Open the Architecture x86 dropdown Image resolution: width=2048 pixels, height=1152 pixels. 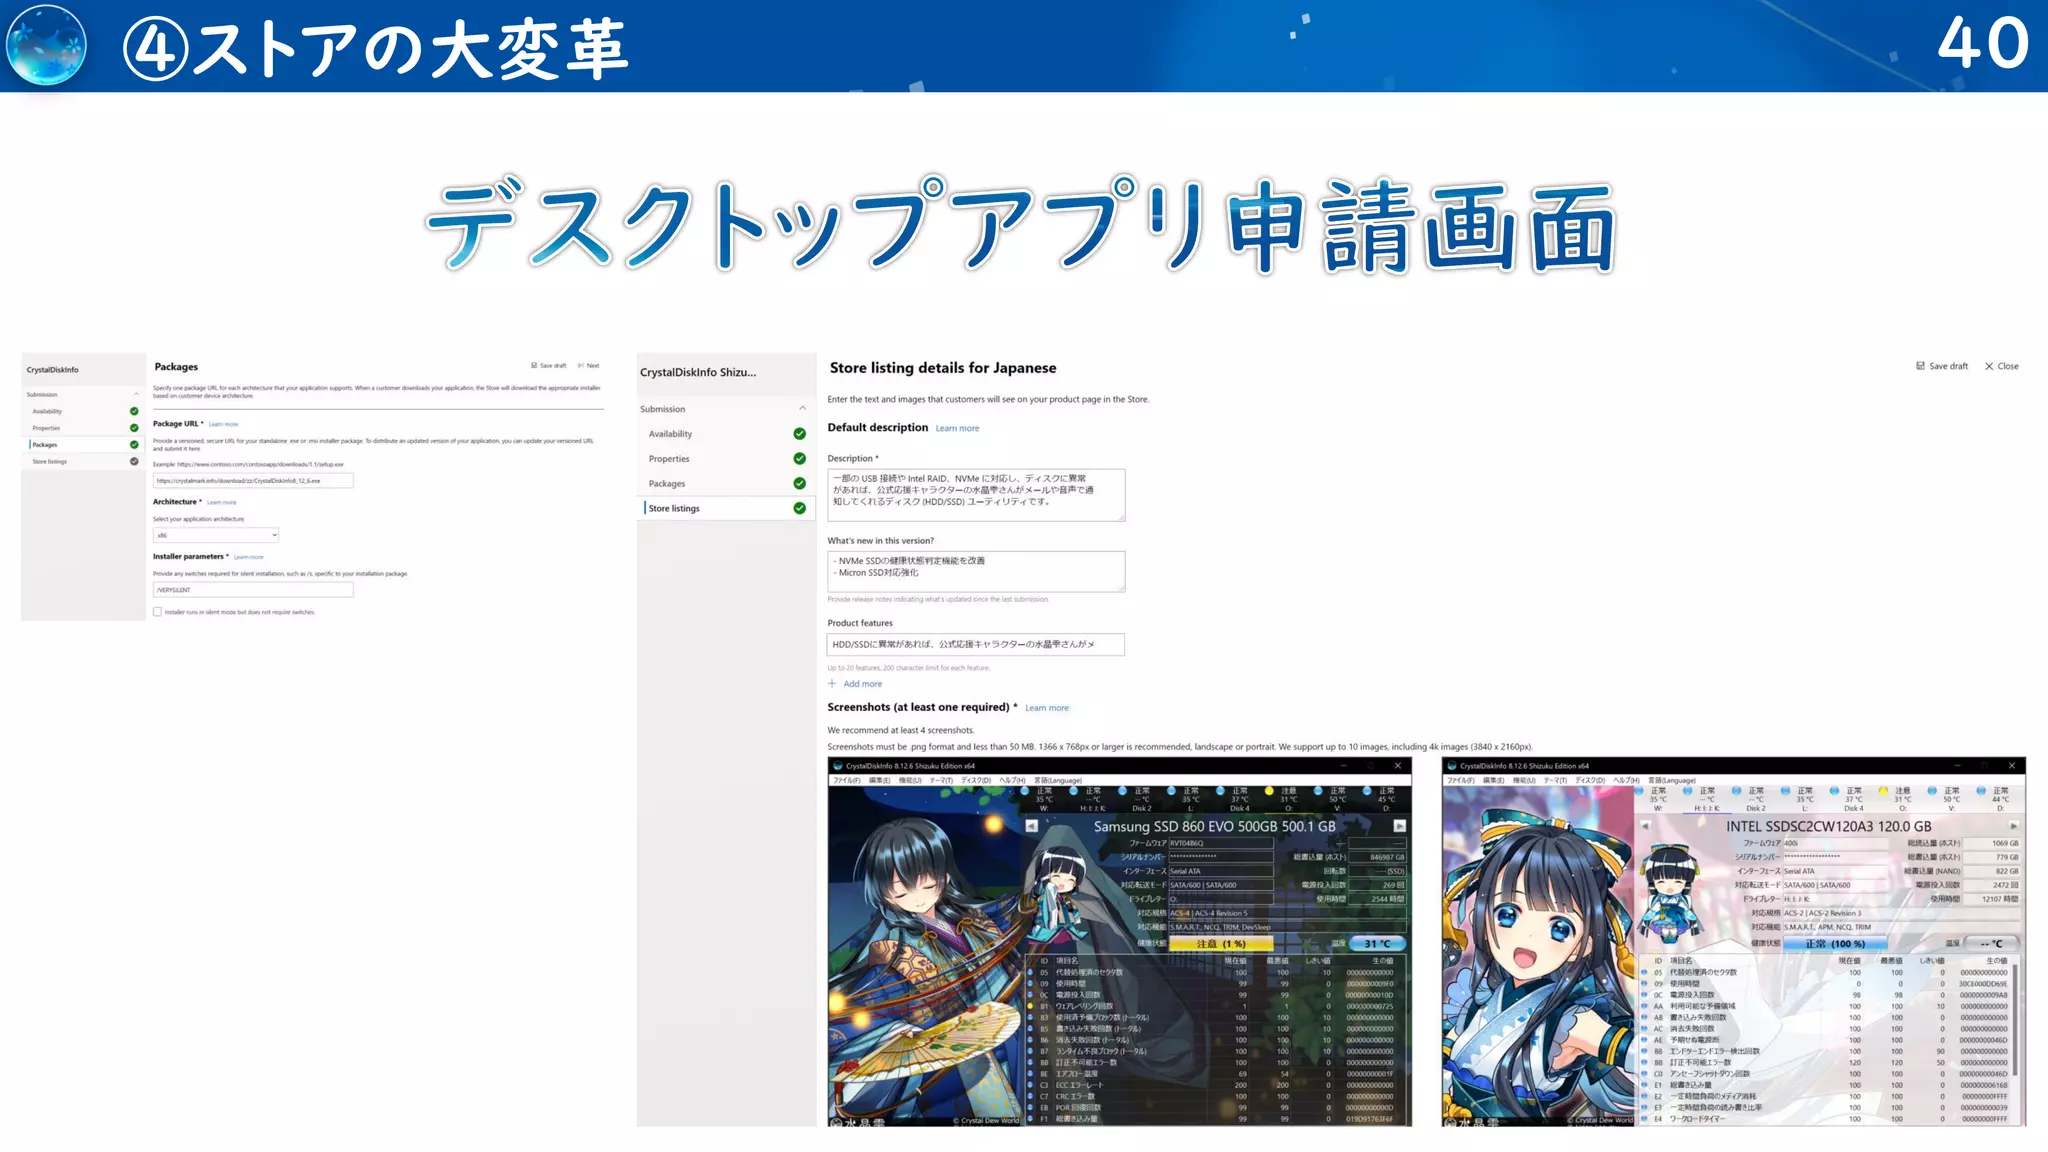coord(215,535)
